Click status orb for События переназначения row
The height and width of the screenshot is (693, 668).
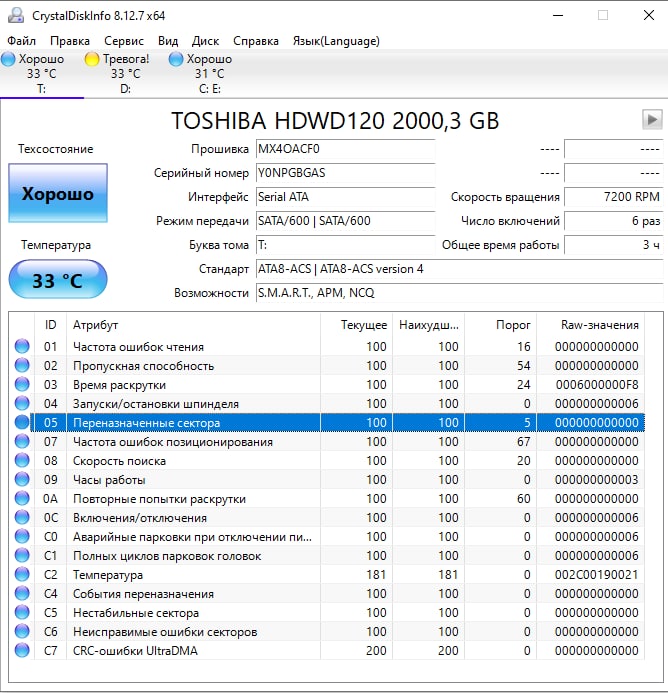[x=22, y=593]
